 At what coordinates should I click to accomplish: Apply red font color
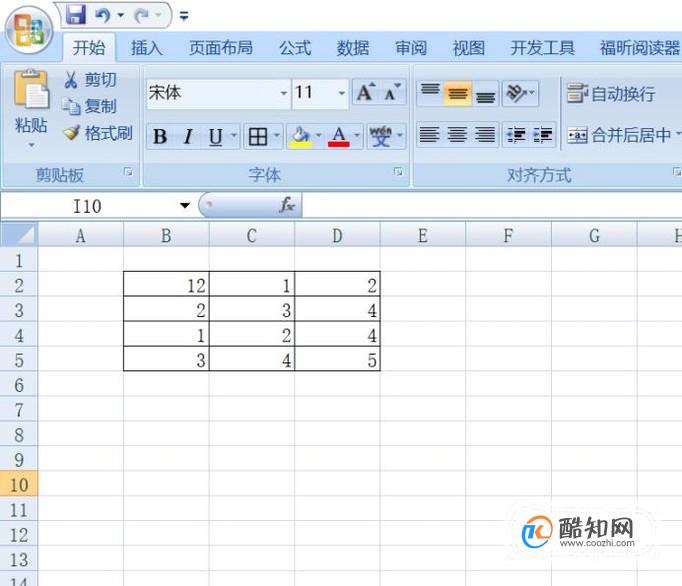pos(338,137)
